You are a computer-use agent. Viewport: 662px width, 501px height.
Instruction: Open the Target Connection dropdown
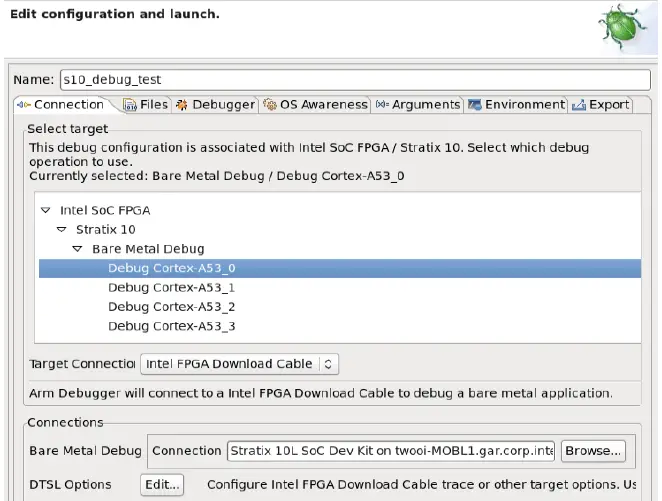tap(239, 364)
